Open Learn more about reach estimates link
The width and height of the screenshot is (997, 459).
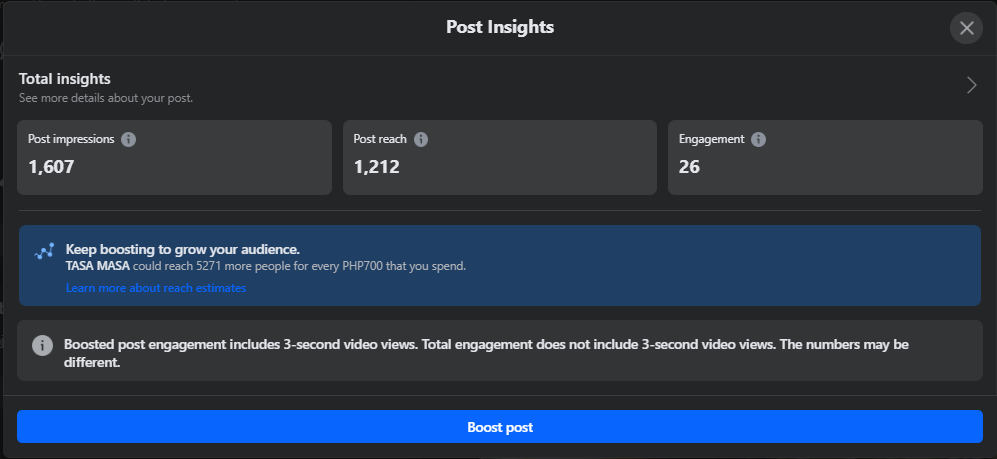tap(156, 288)
